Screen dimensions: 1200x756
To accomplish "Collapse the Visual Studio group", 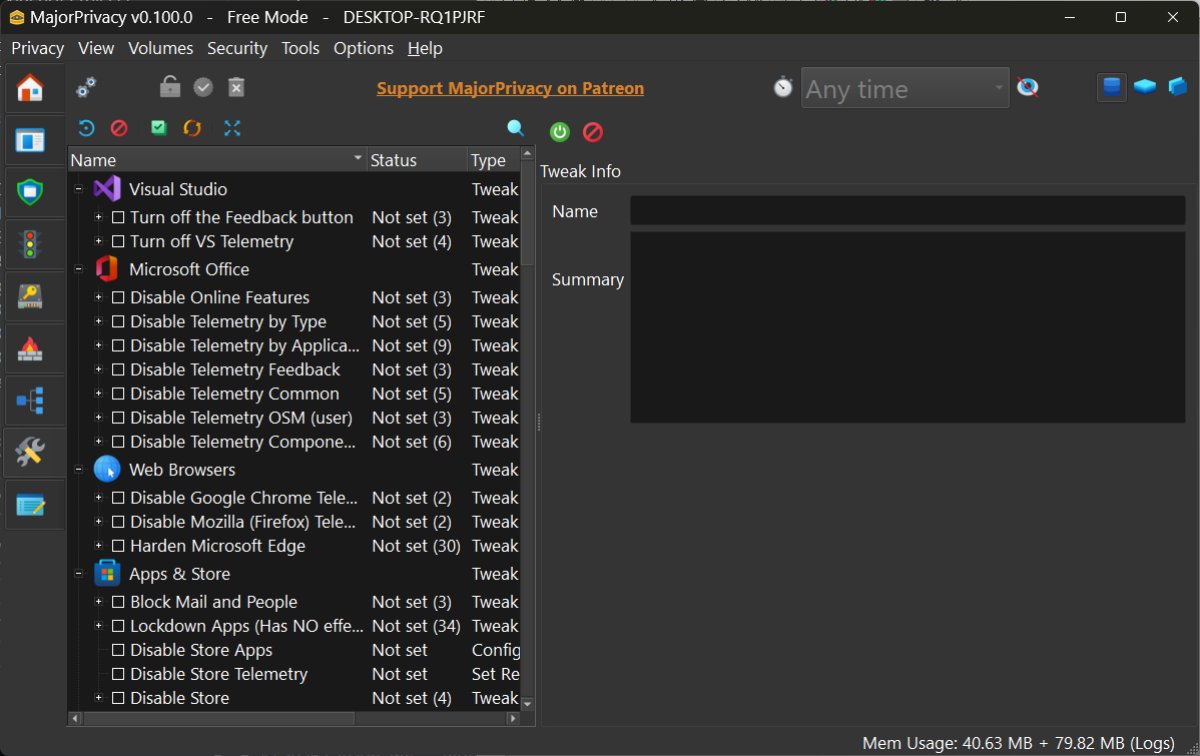I will [79, 189].
